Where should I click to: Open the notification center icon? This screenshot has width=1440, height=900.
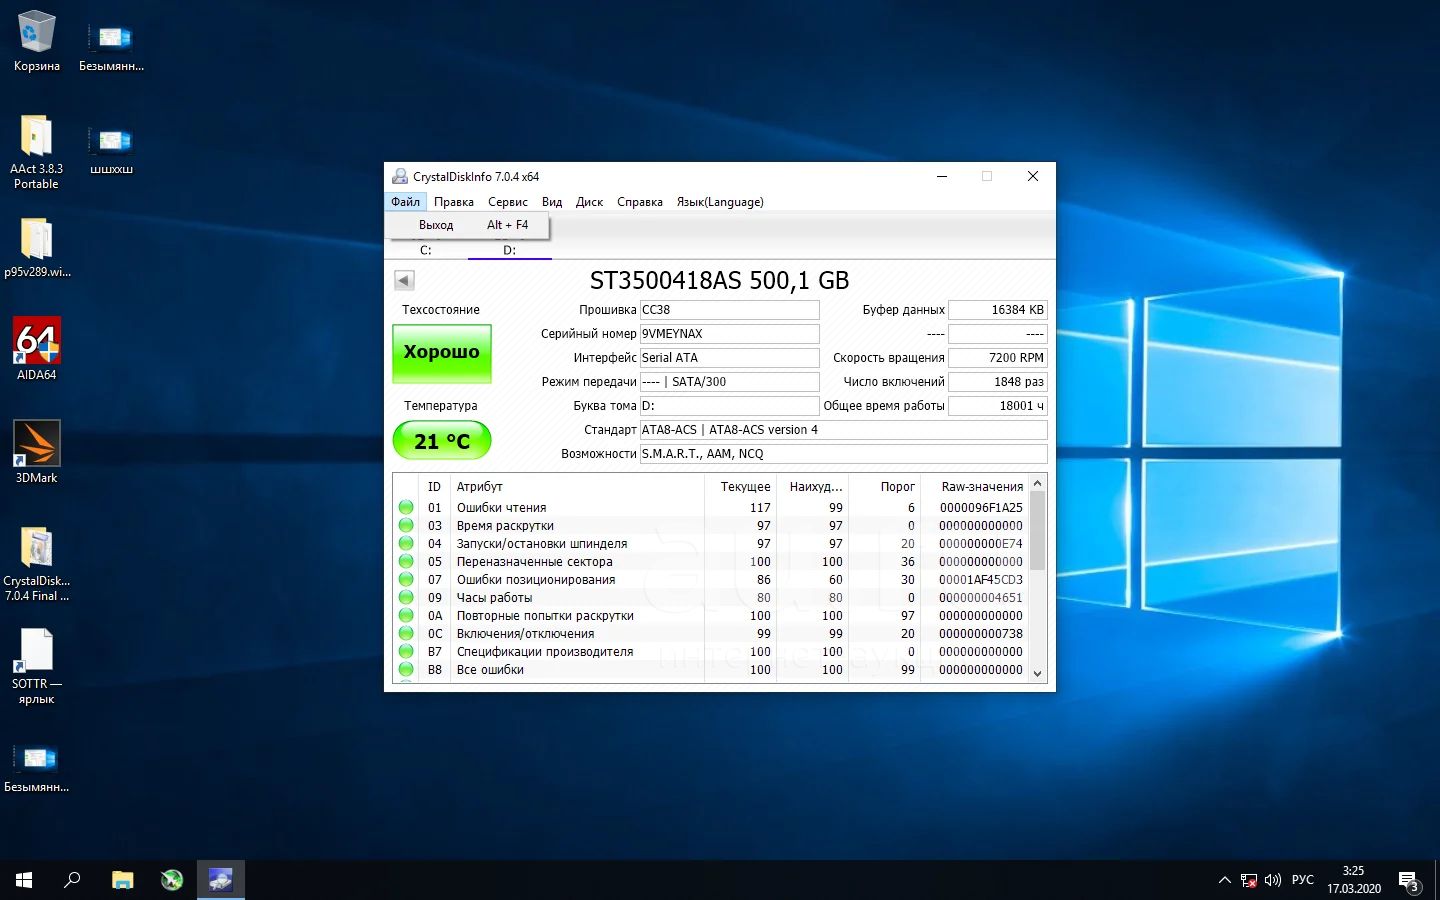(1409, 881)
